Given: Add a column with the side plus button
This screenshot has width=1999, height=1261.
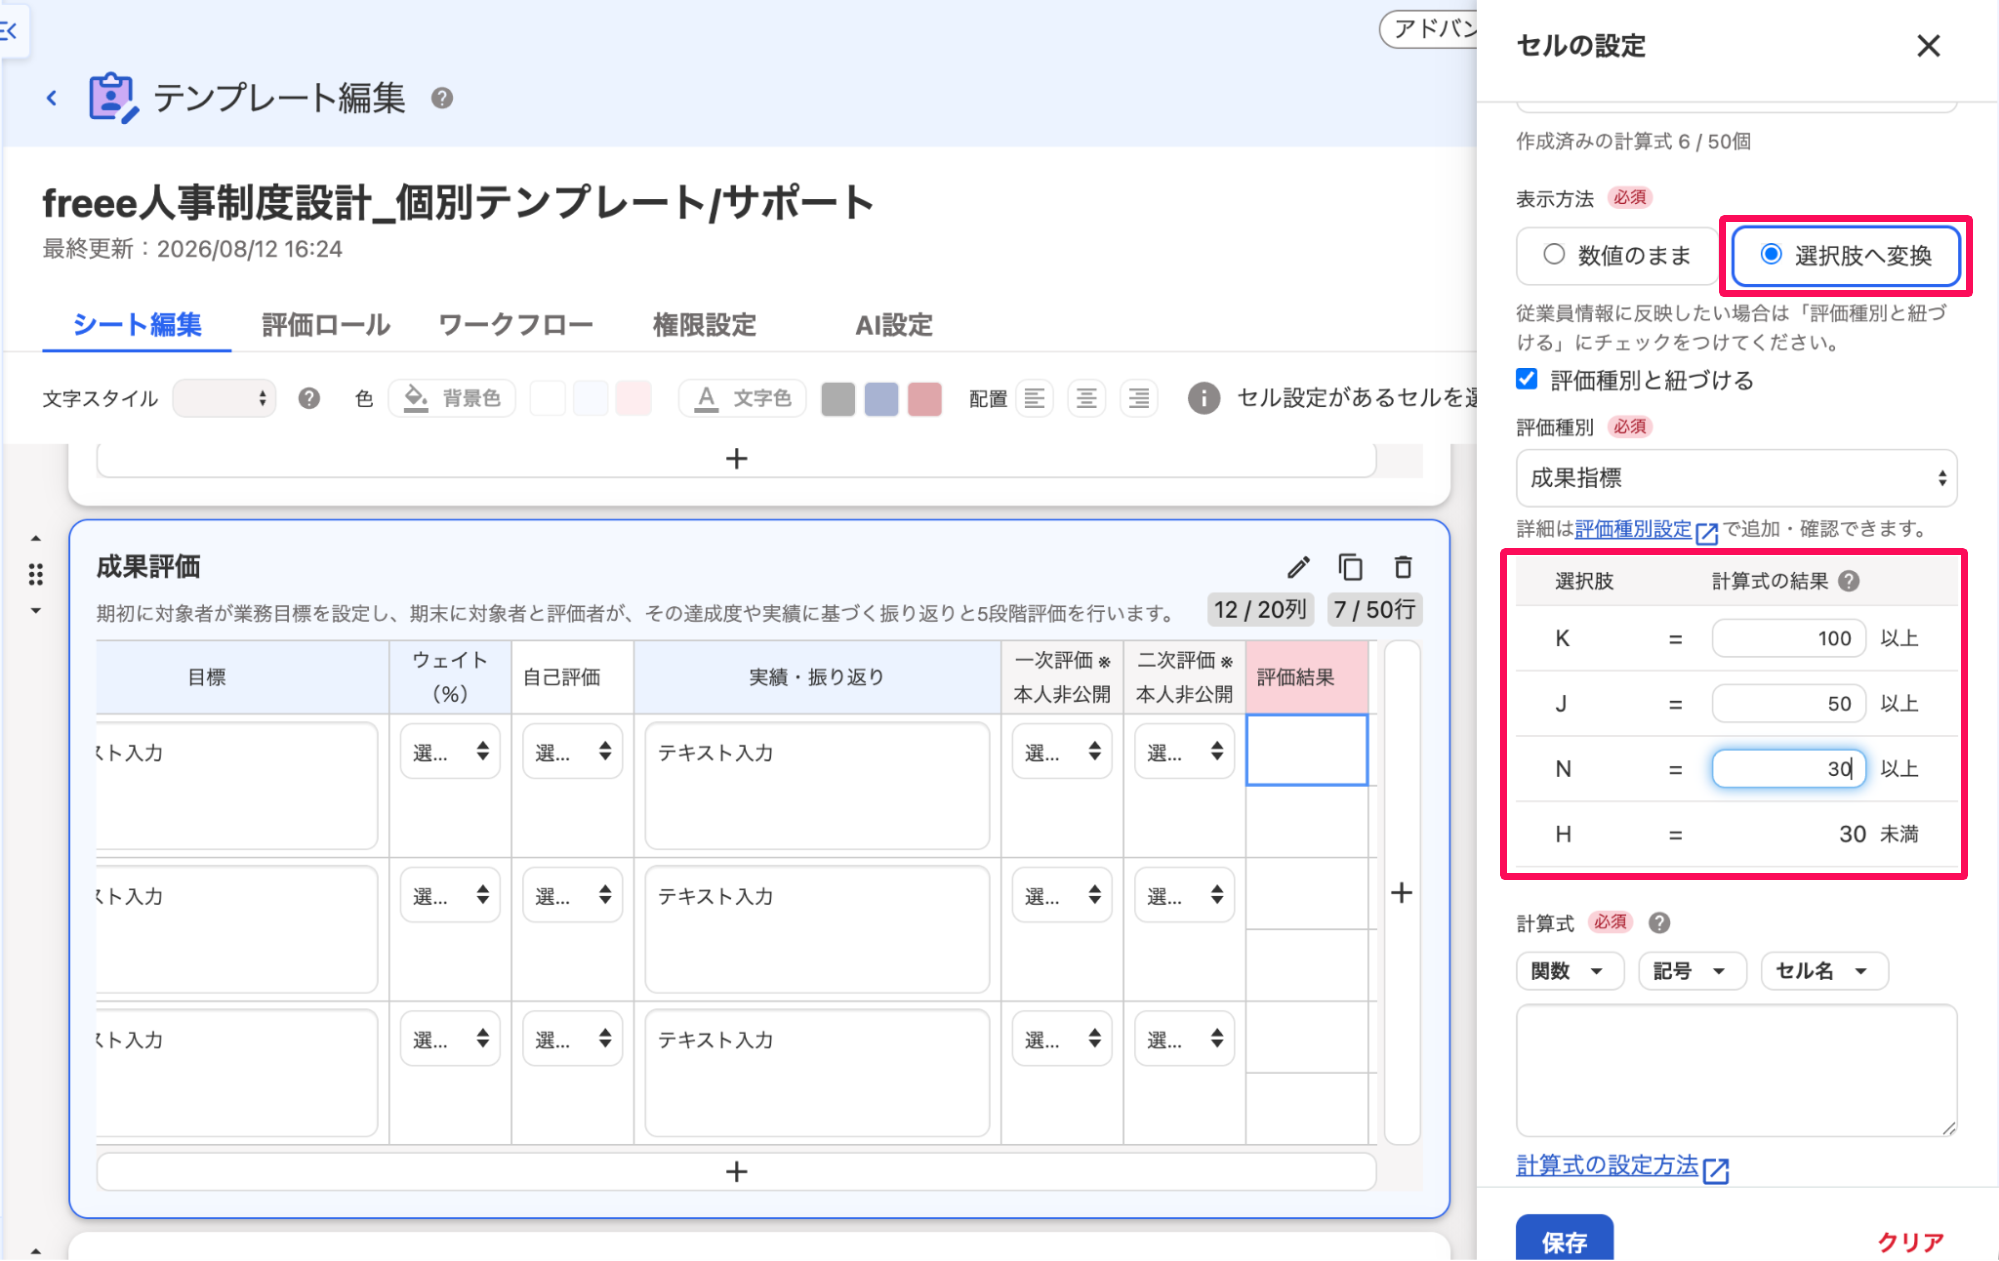Looking at the screenshot, I should pyautogui.click(x=1402, y=892).
